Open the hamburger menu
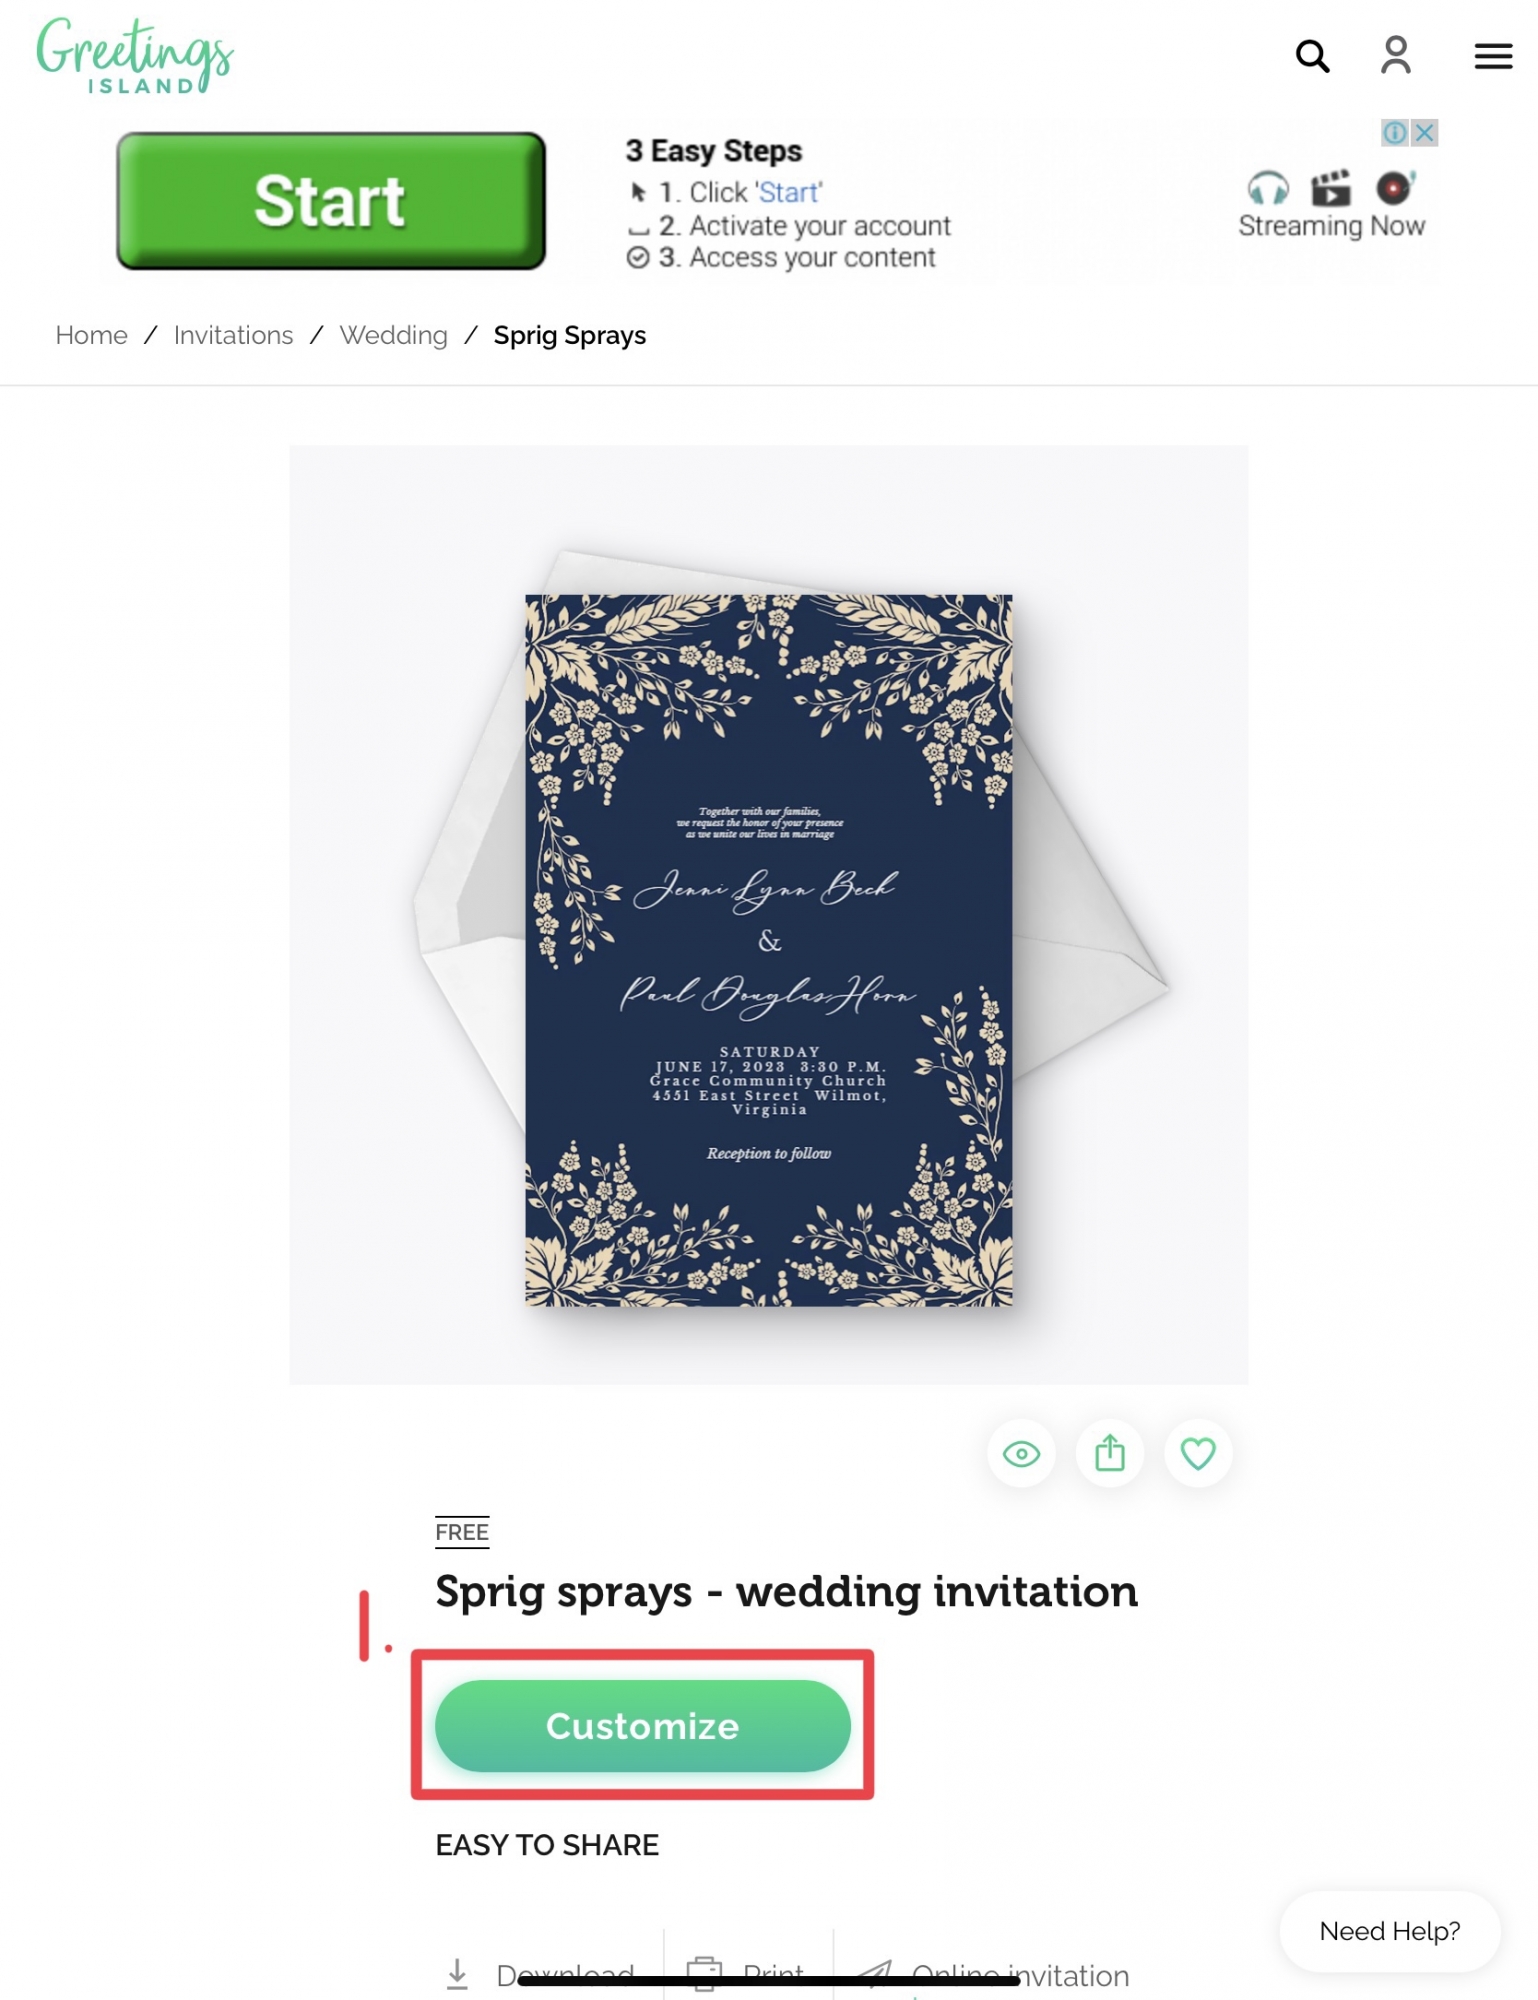 (1492, 56)
